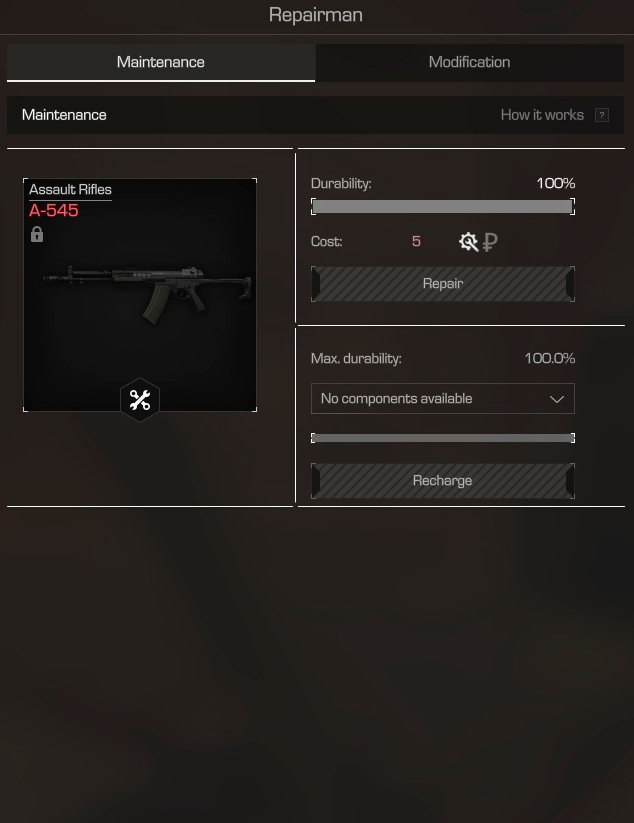Click the lock icon under A-545
The height and width of the screenshot is (823, 634).
click(37, 234)
